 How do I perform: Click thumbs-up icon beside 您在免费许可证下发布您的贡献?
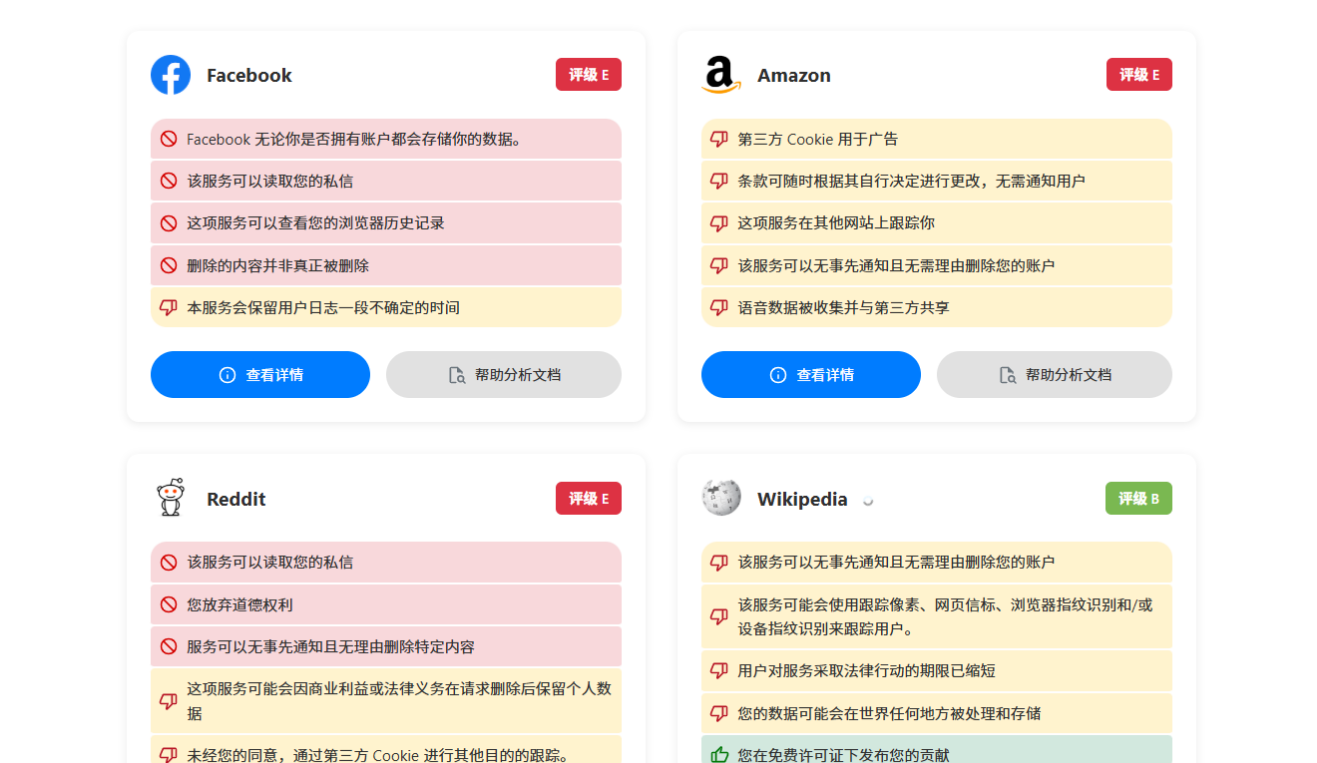coord(719,755)
